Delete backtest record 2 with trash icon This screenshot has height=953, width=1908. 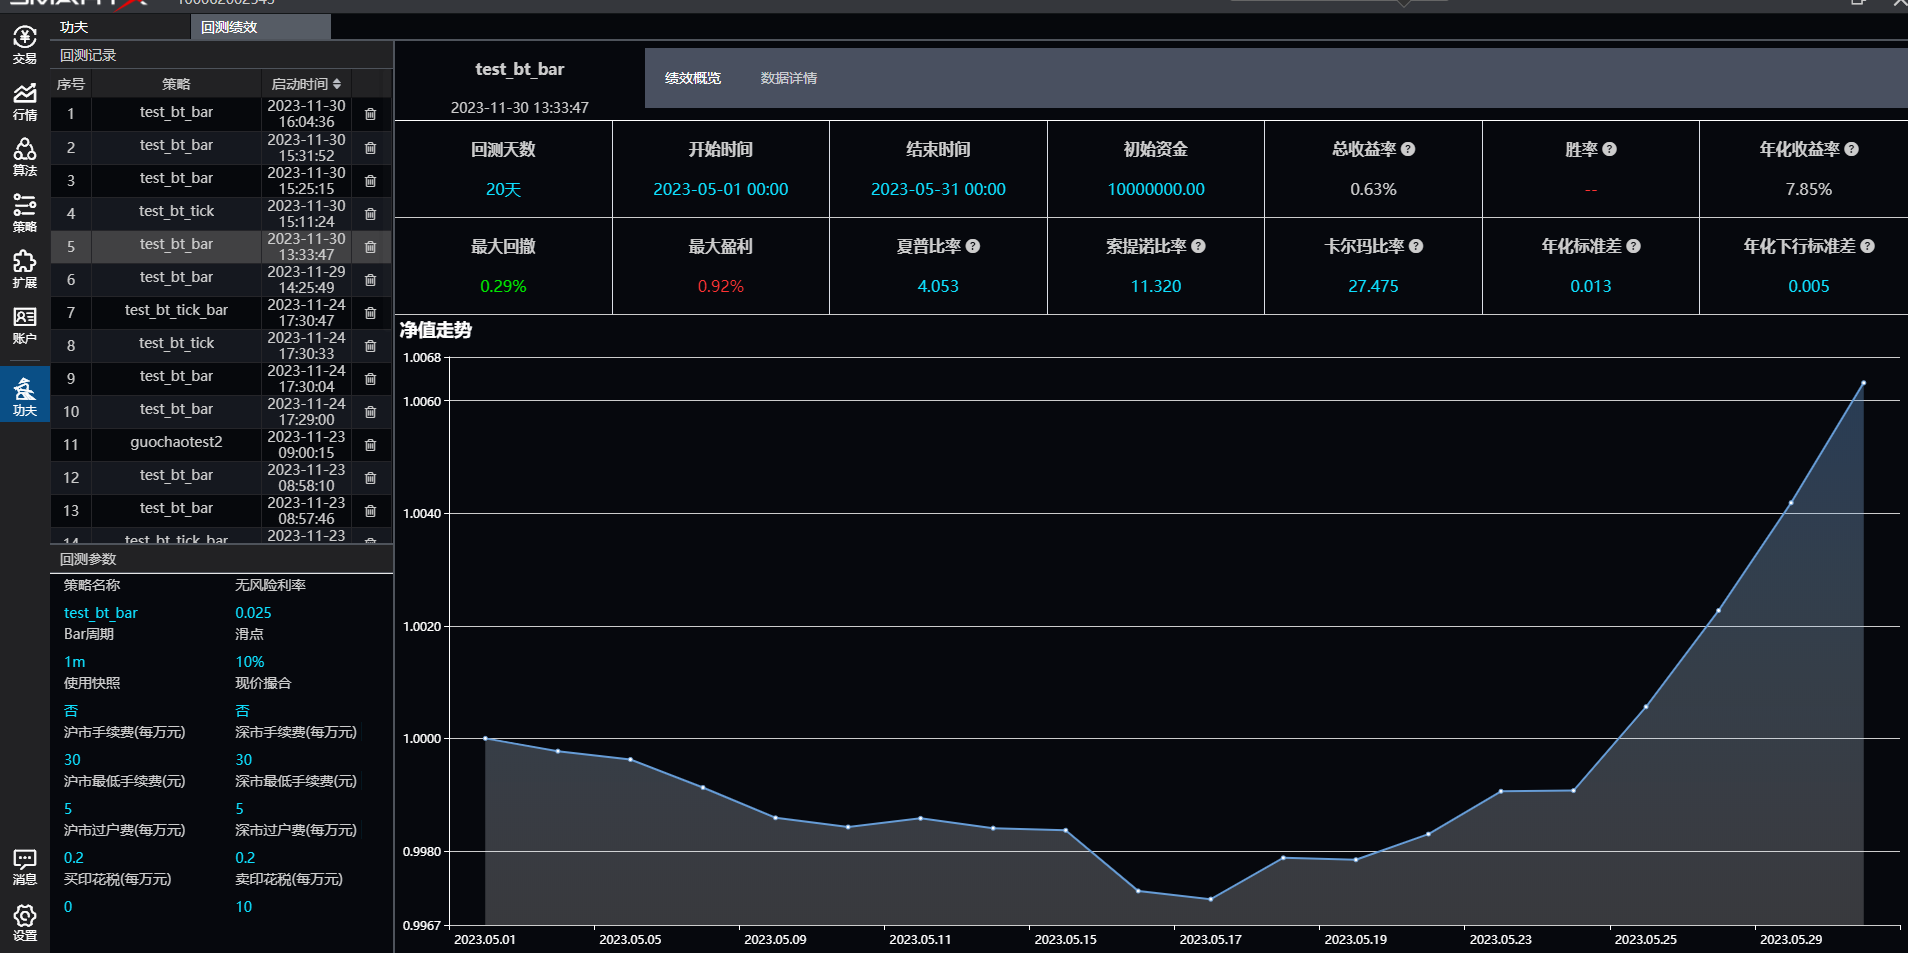tap(370, 148)
